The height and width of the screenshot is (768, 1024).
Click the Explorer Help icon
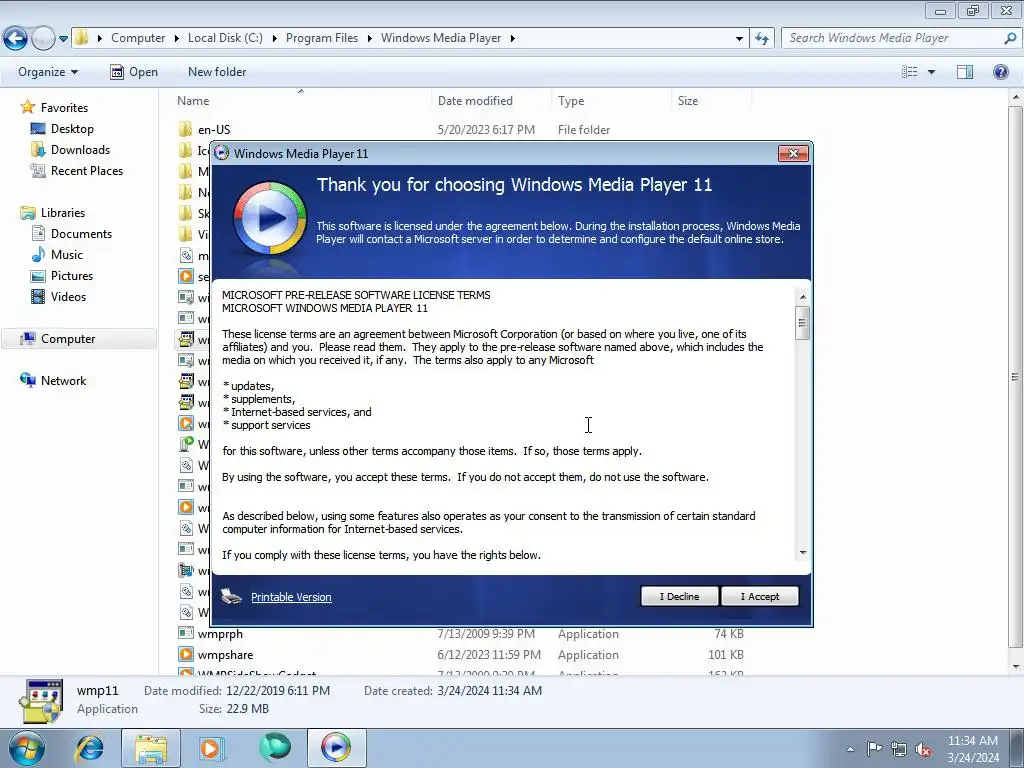click(x=1000, y=72)
